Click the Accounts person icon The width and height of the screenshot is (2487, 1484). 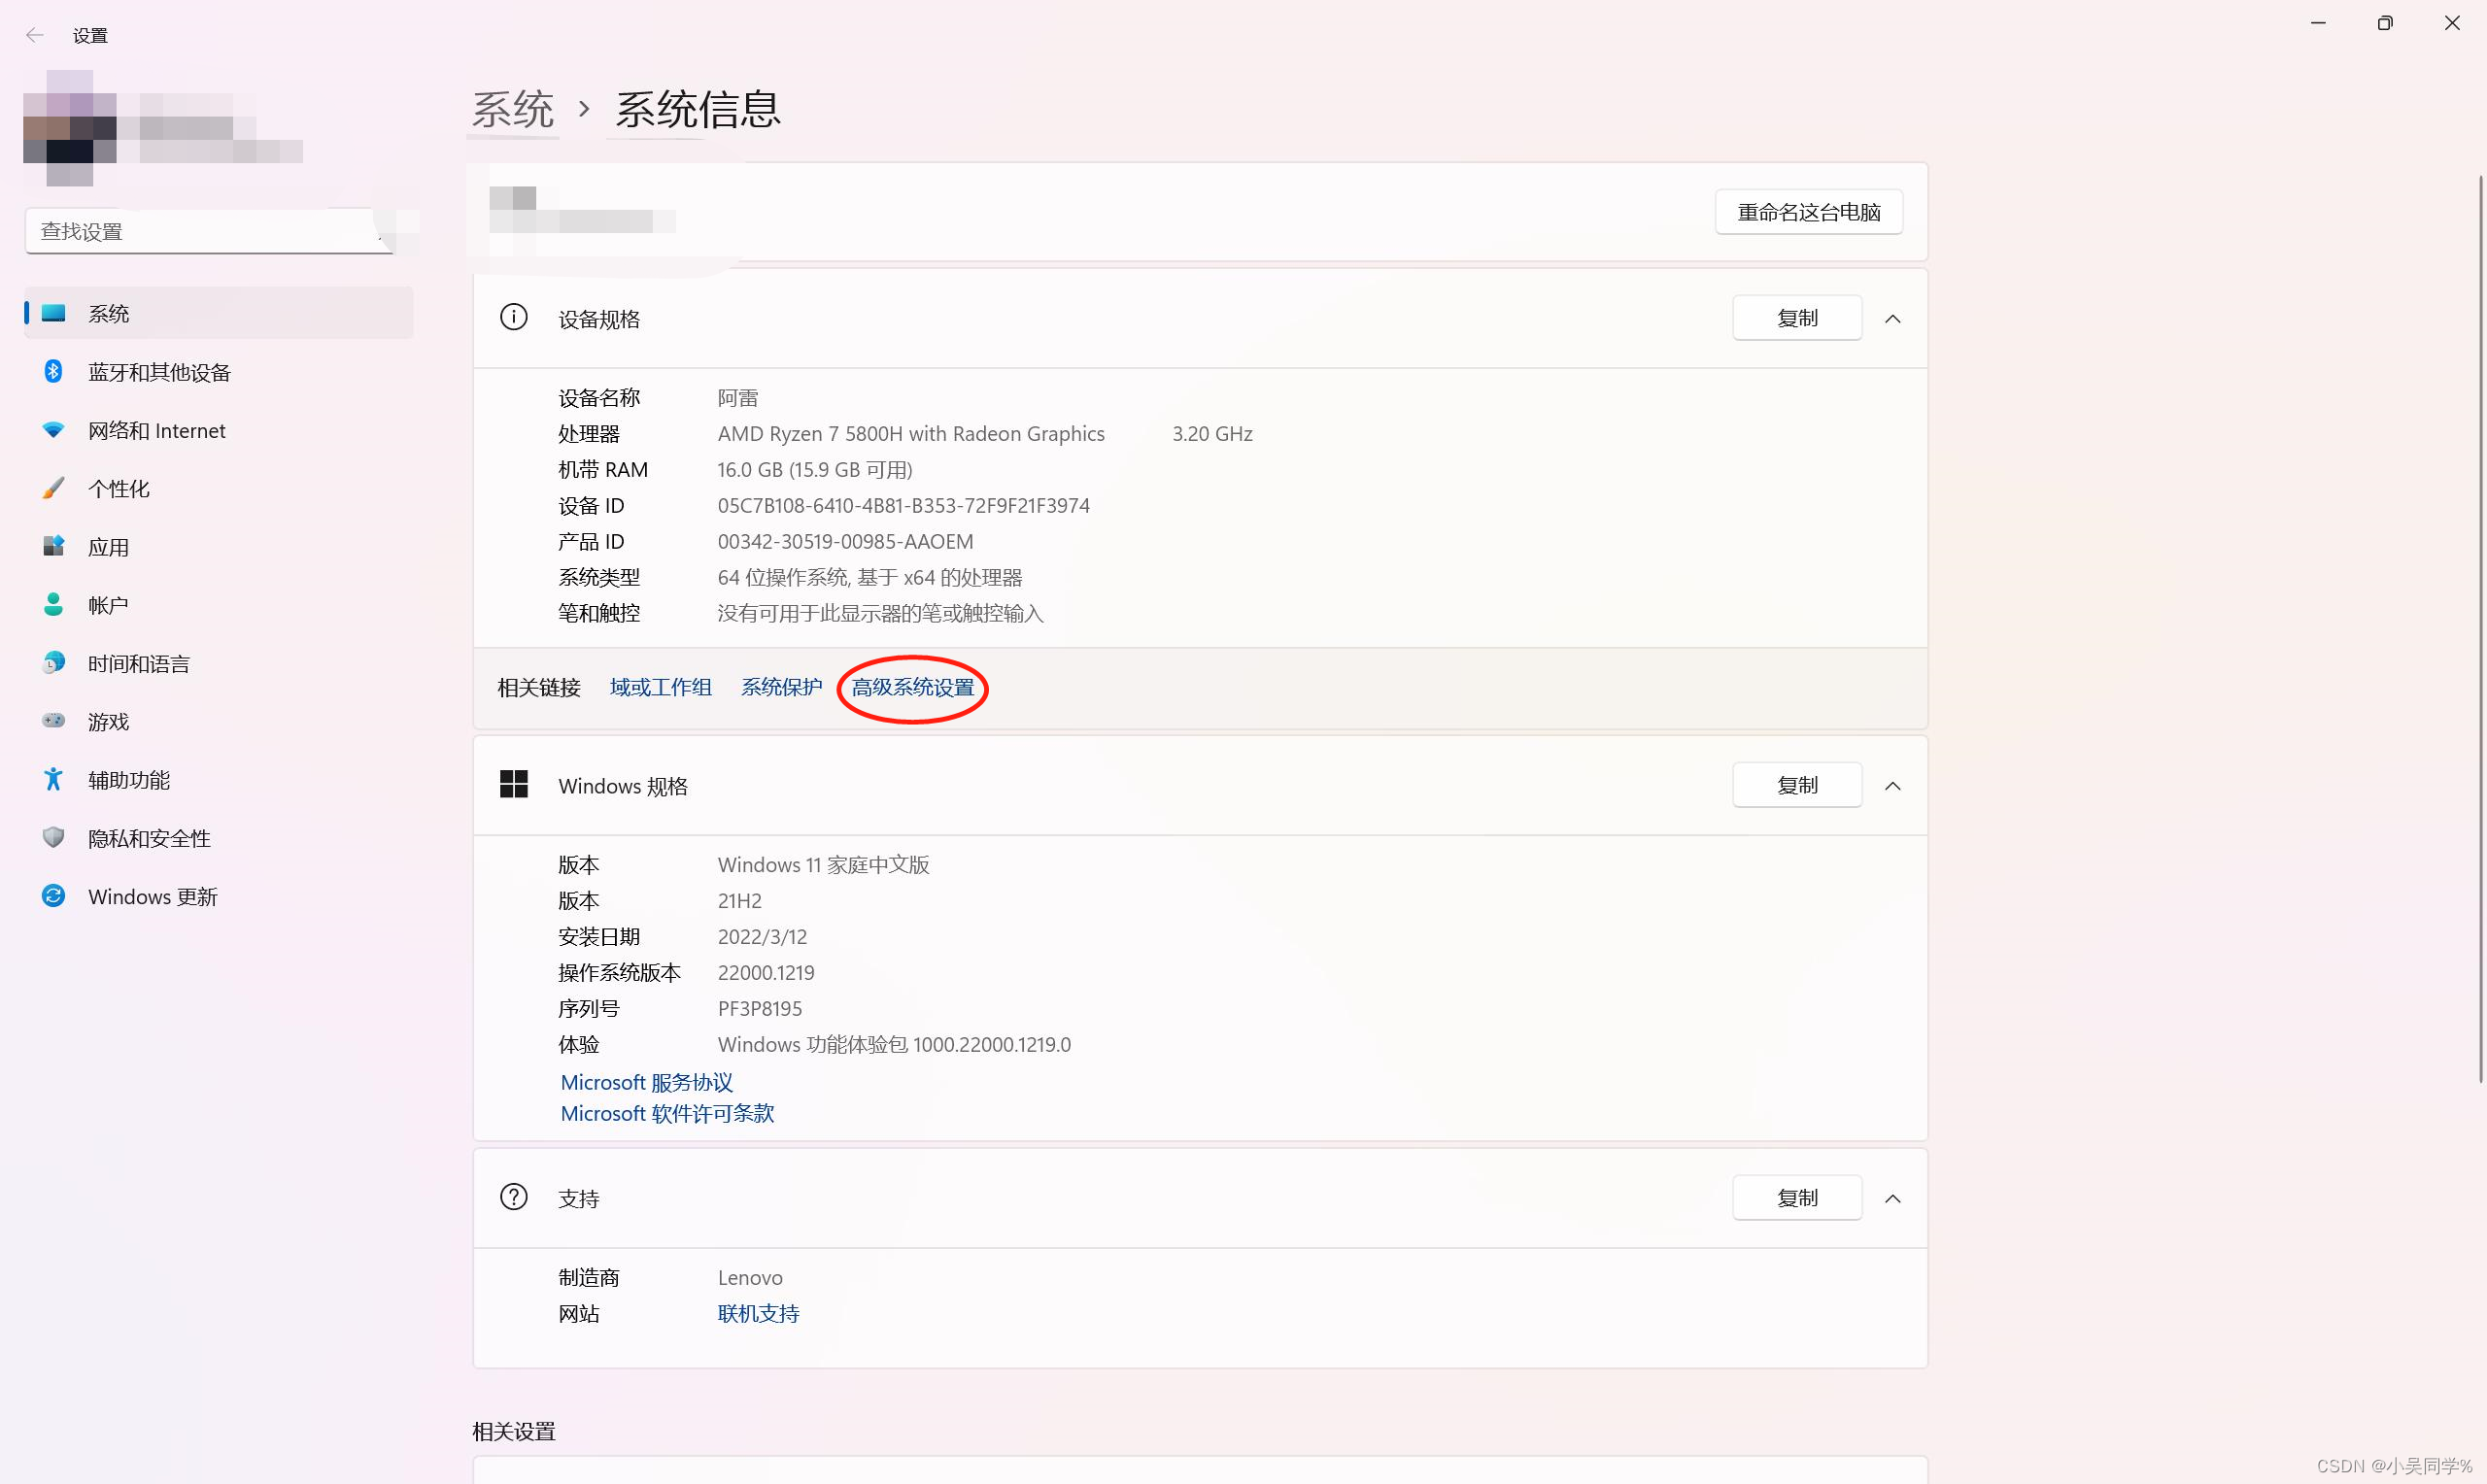(x=54, y=604)
